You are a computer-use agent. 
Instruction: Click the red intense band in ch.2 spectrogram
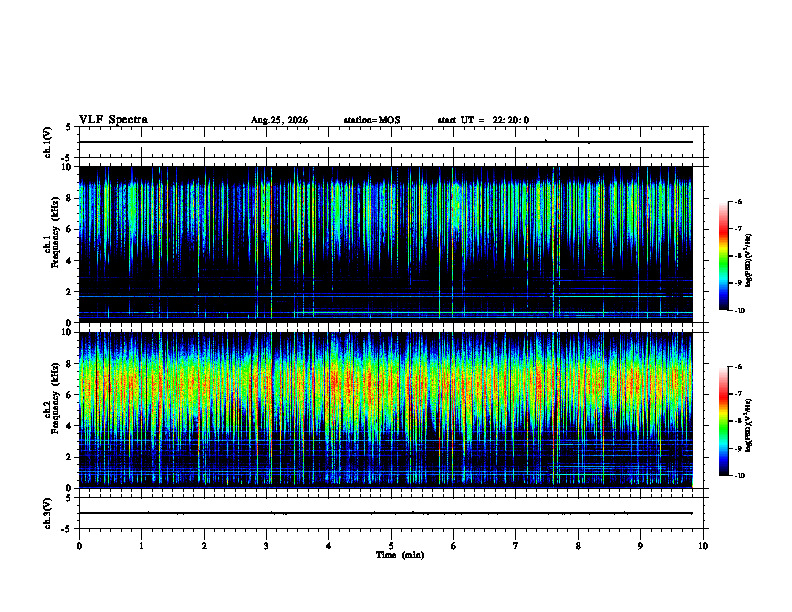tap(385, 386)
